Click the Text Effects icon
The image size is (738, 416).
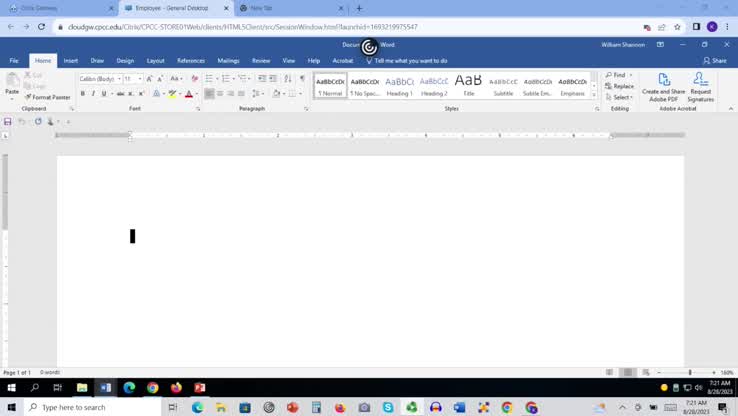pos(156,94)
